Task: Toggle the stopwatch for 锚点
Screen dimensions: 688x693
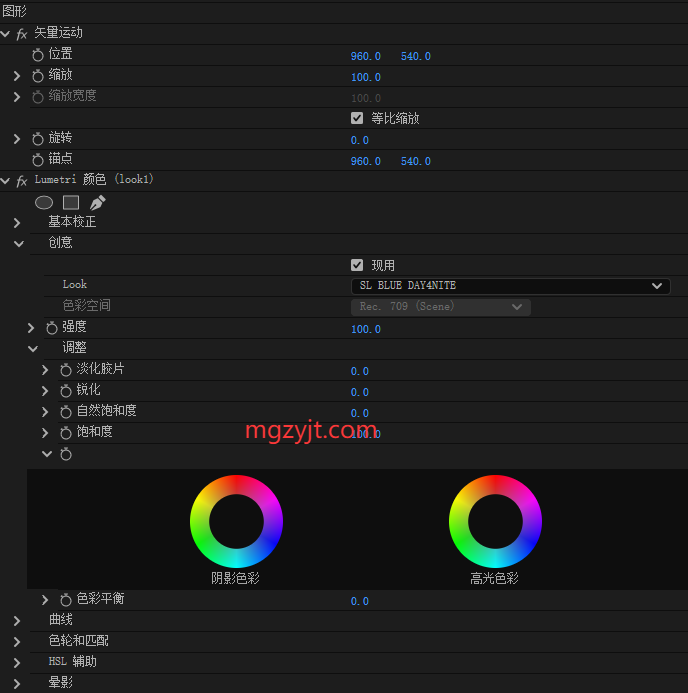Action: [38, 160]
